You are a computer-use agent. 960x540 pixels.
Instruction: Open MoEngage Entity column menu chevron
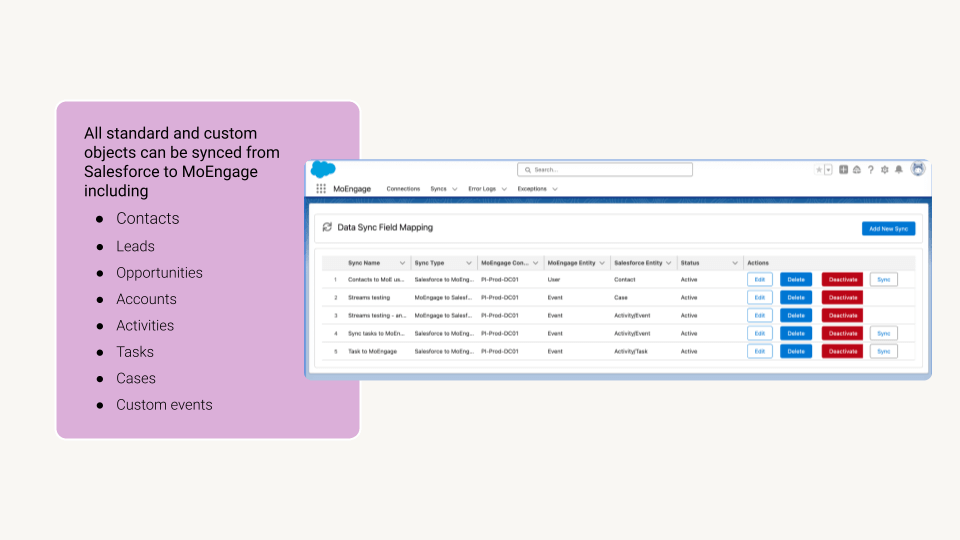coord(602,263)
